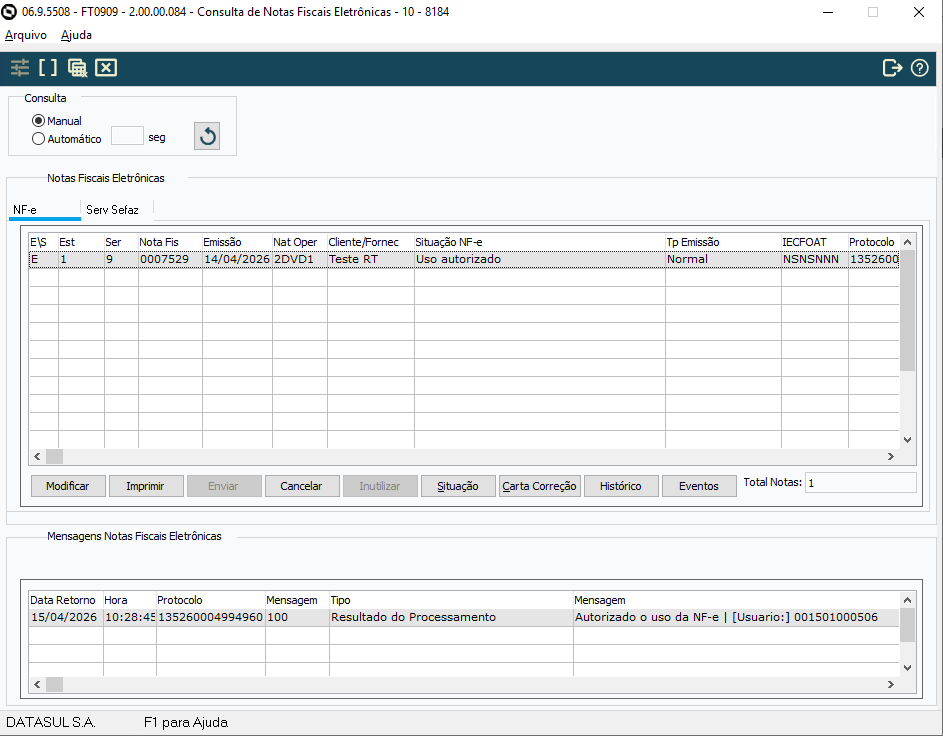943x736 pixels.
Task: Click the brackets selection icon in toolbar
Action: click(48, 67)
